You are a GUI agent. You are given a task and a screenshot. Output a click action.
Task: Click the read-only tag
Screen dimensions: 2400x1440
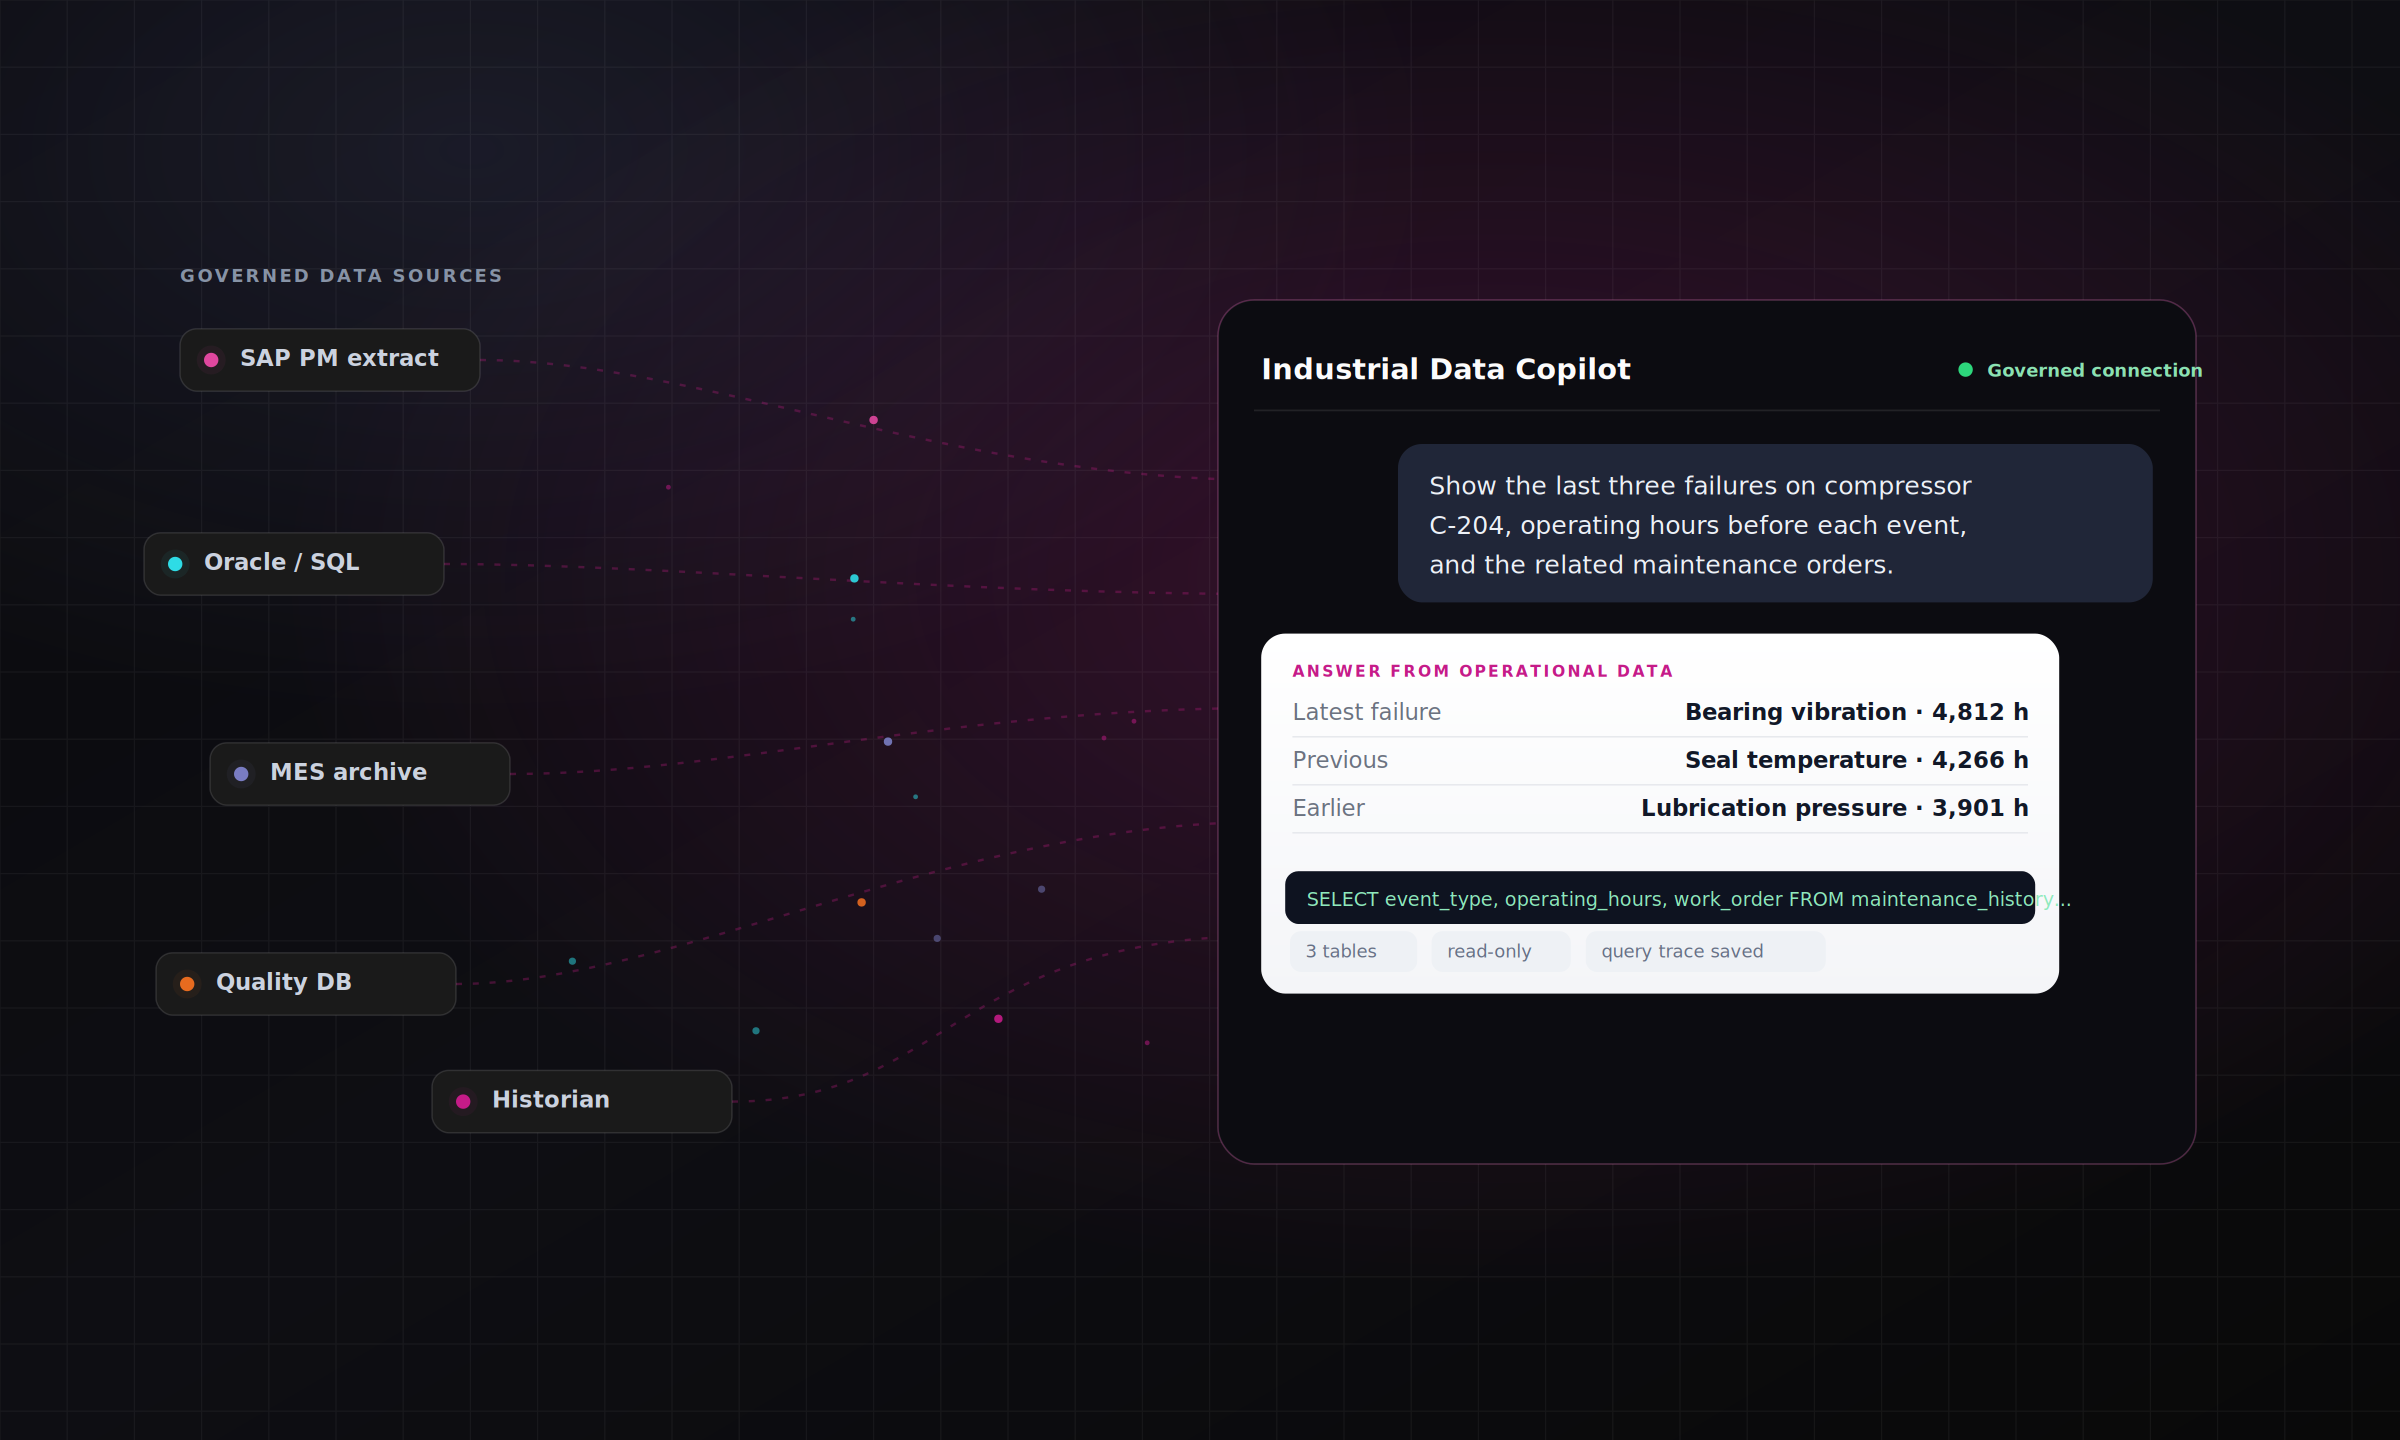[x=1501, y=951]
